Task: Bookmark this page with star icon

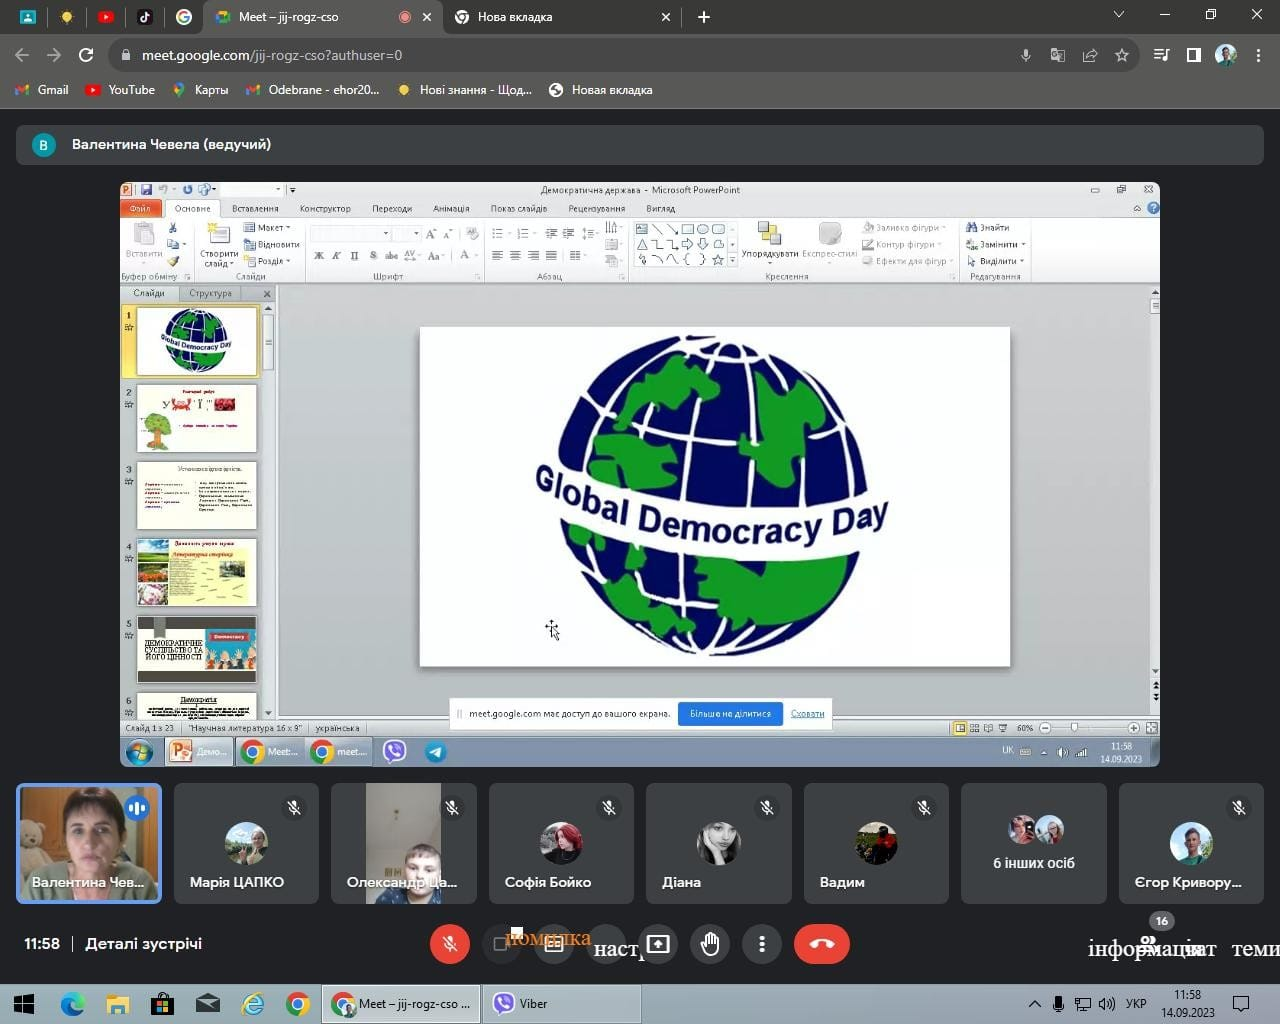Action: coord(1122,55)
